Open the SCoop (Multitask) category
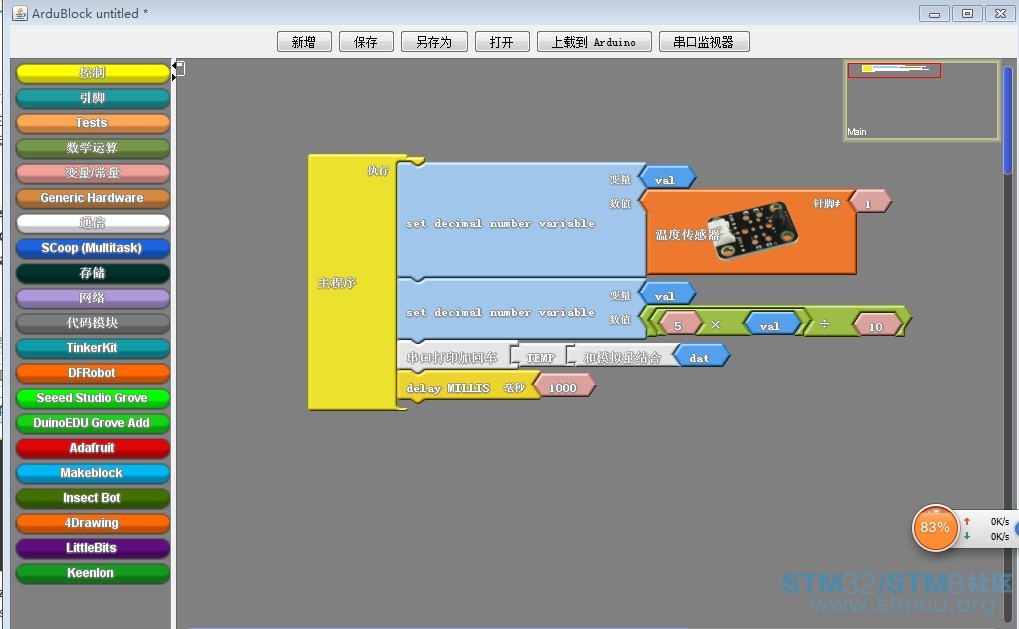 click(x=92, y=248)
